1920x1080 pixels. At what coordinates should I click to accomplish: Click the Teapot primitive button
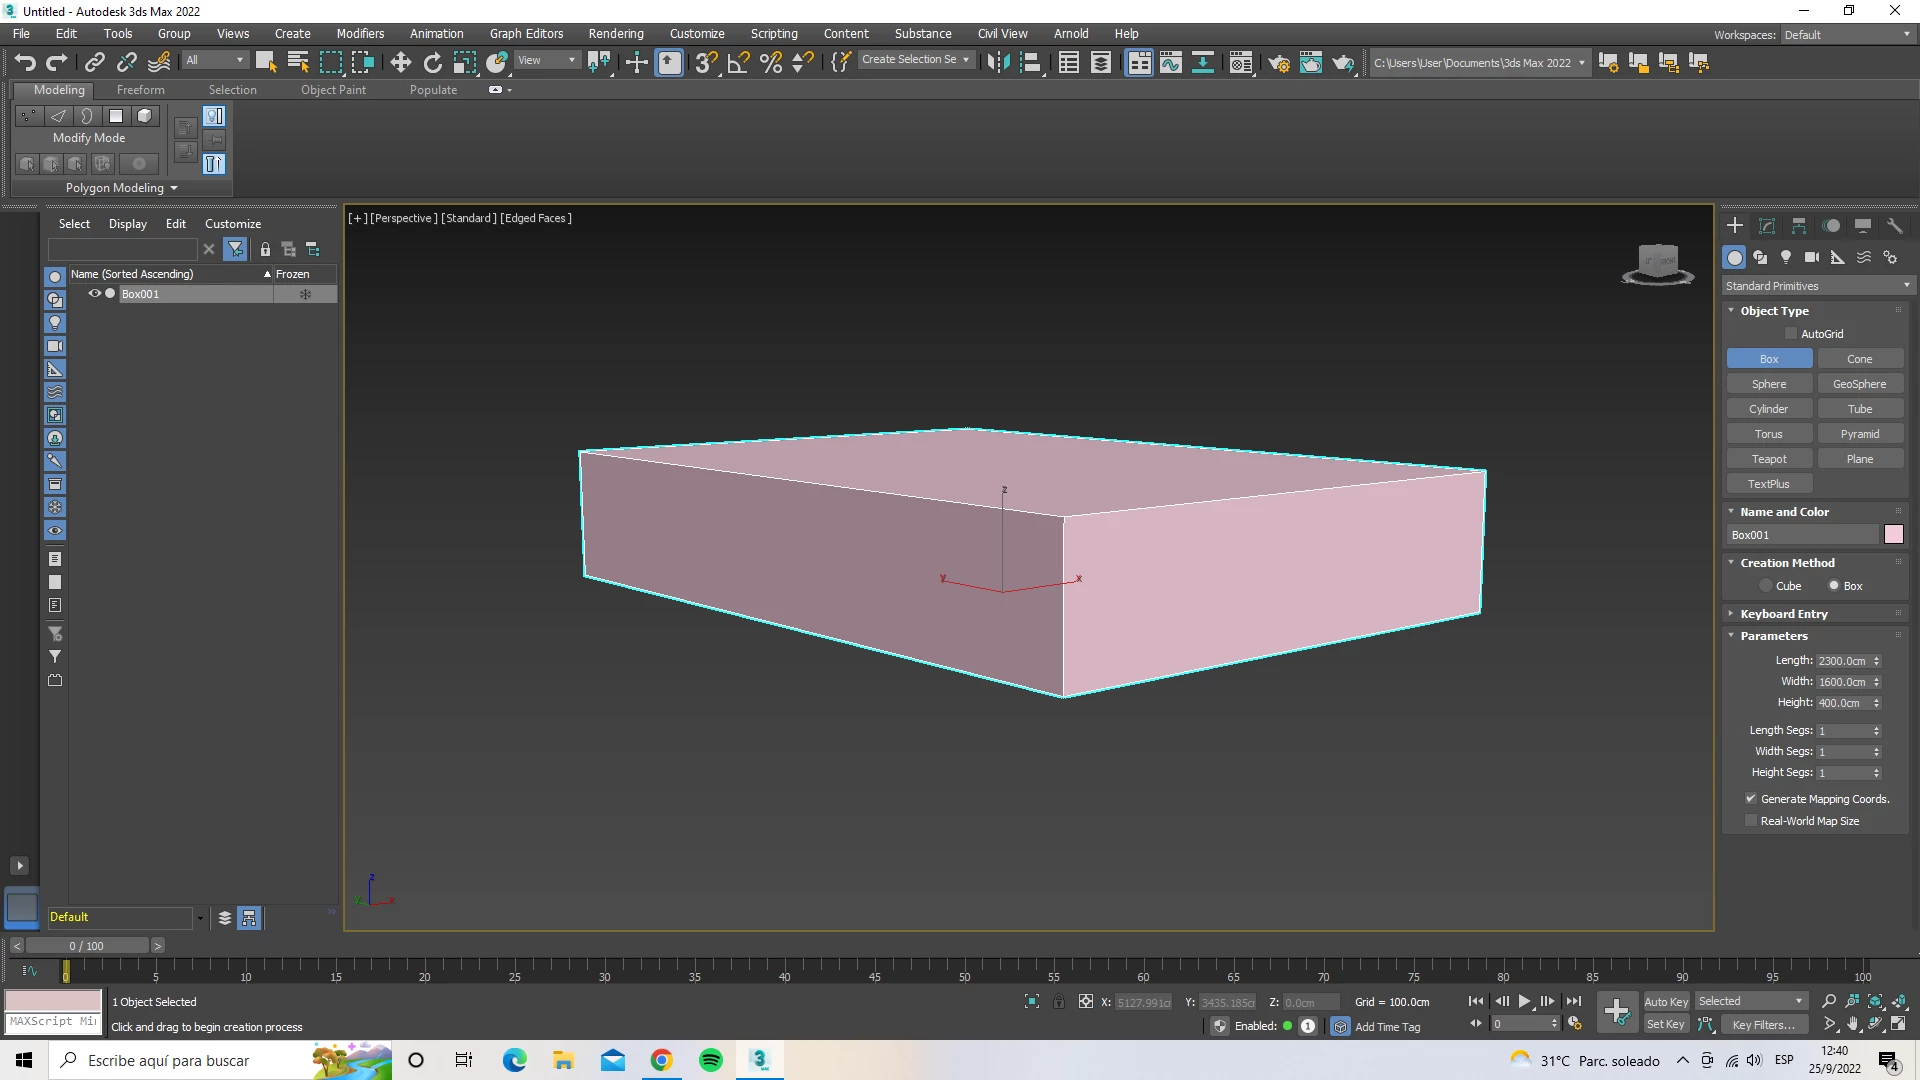[x=1768, y=459]
